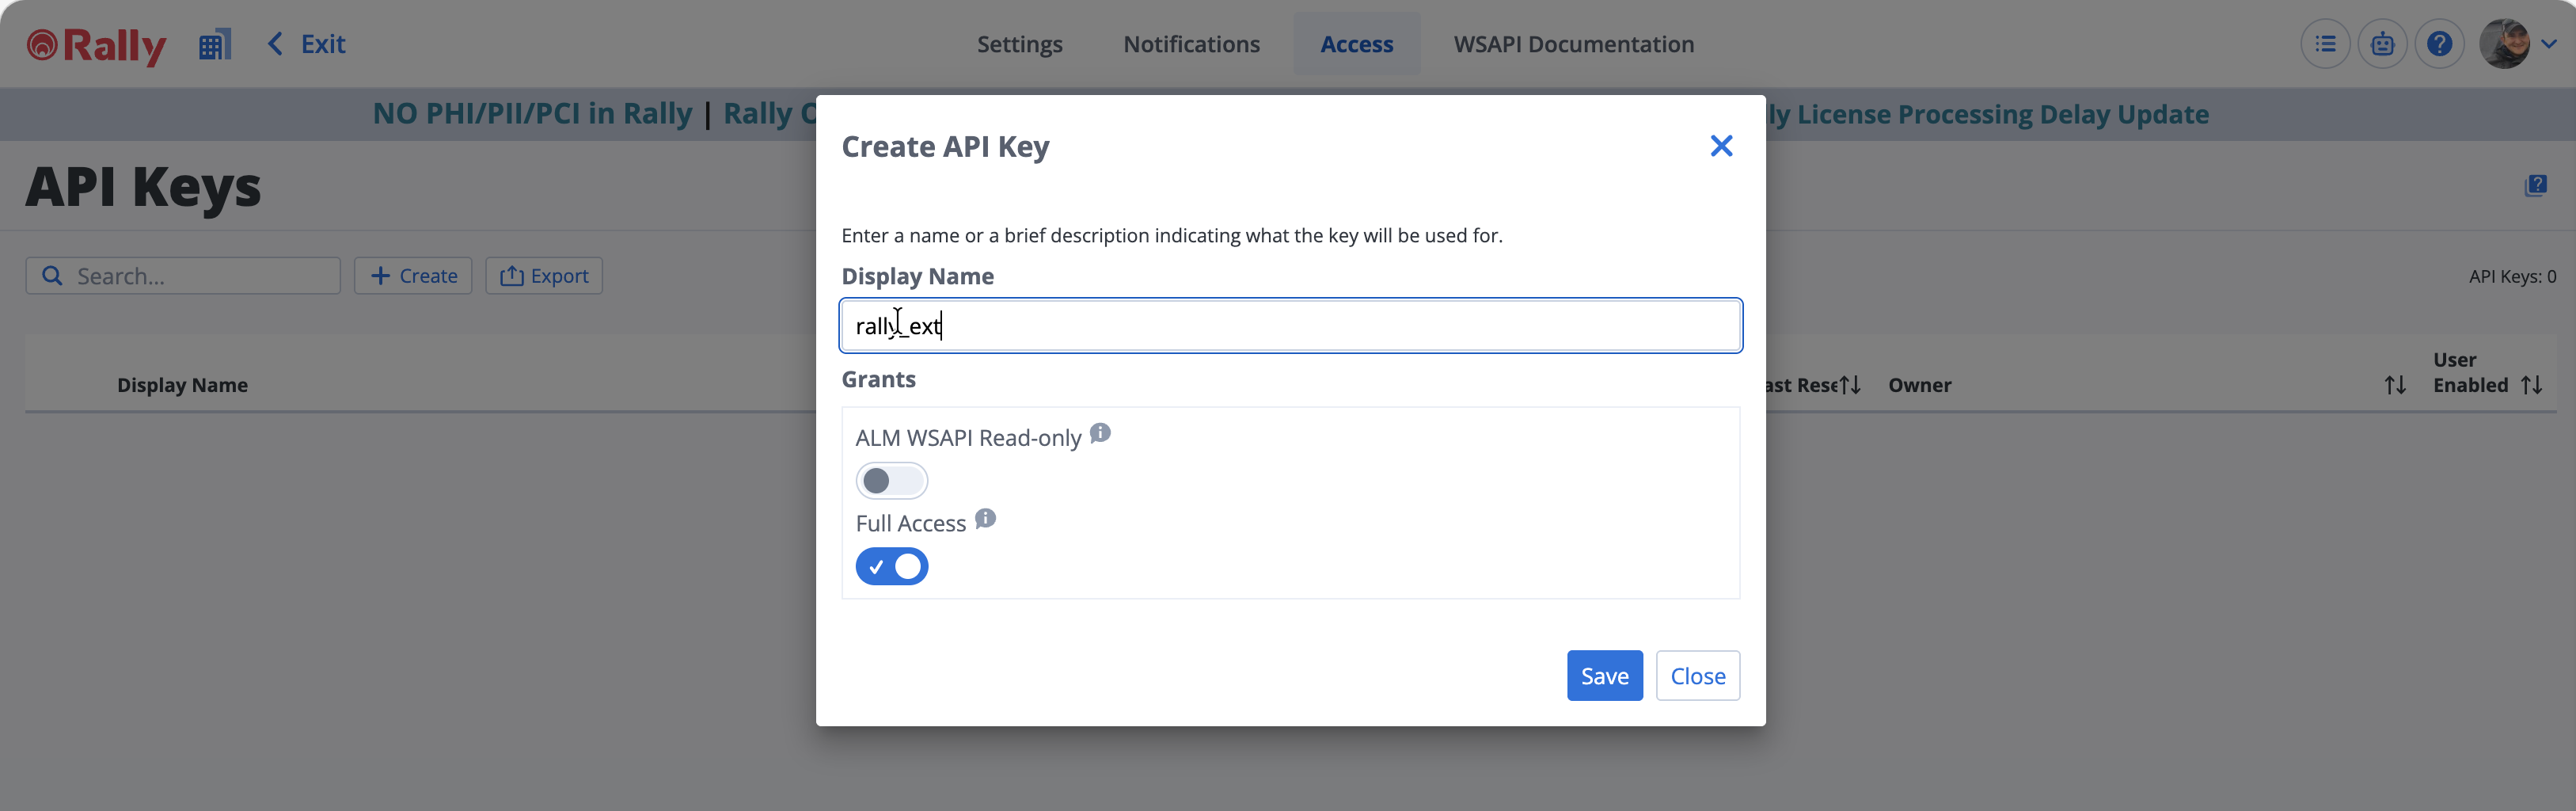This screenshot has height=811, width=2576.
Task: Show info for Full Access grant
Action: pos(985,518)
